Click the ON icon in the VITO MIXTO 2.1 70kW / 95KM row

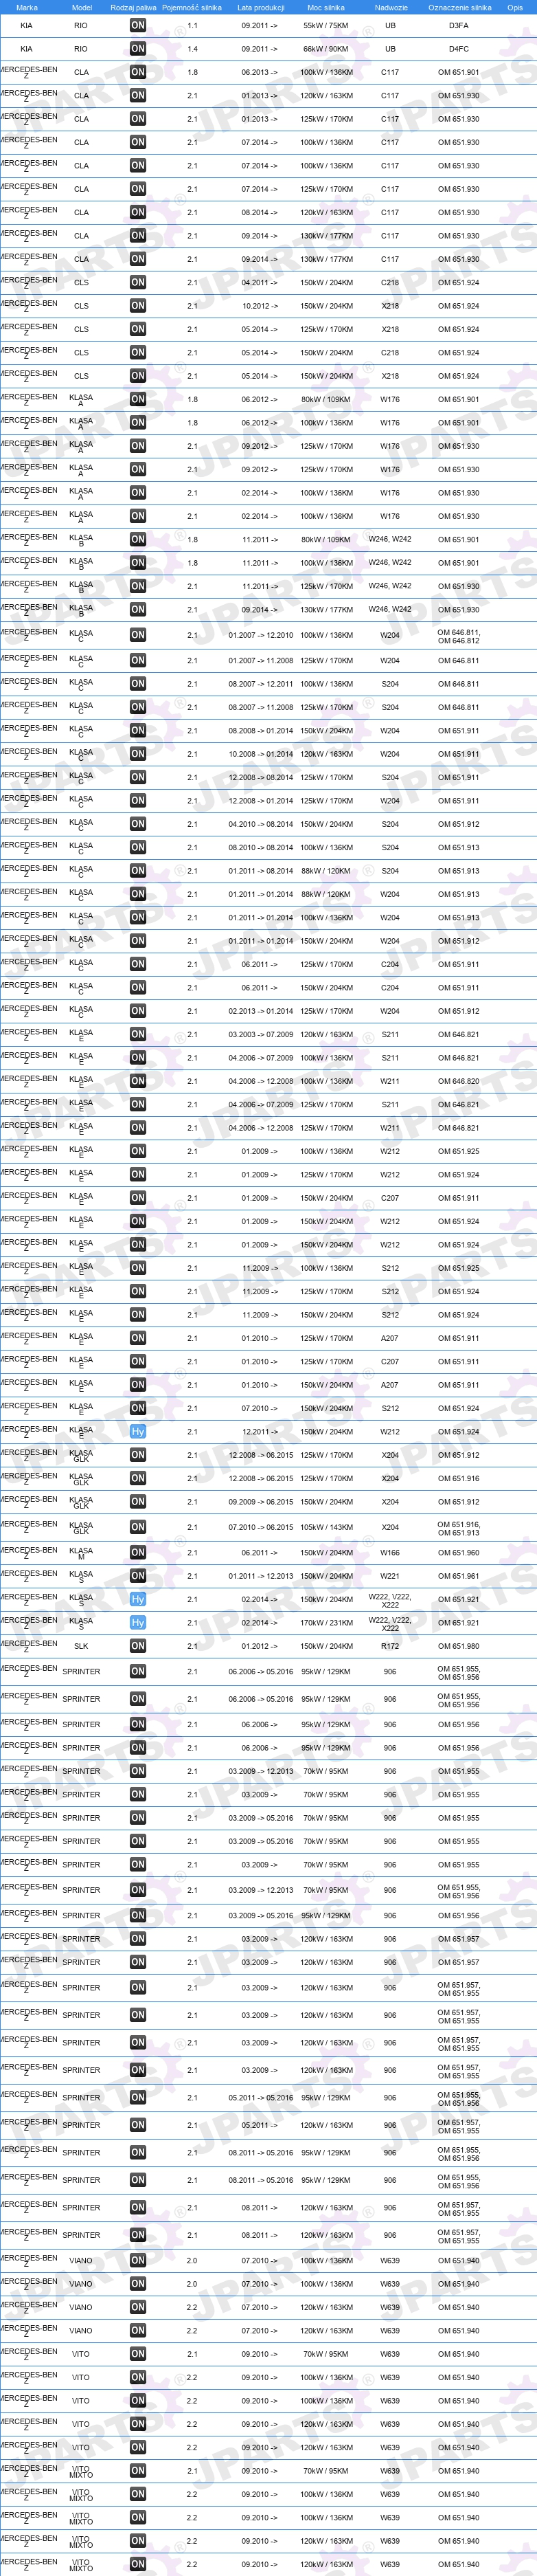[x=138, y=2471]
